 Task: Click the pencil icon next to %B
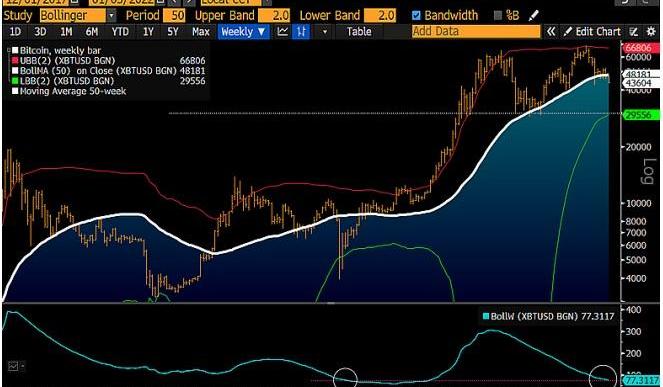click(534, 16)
